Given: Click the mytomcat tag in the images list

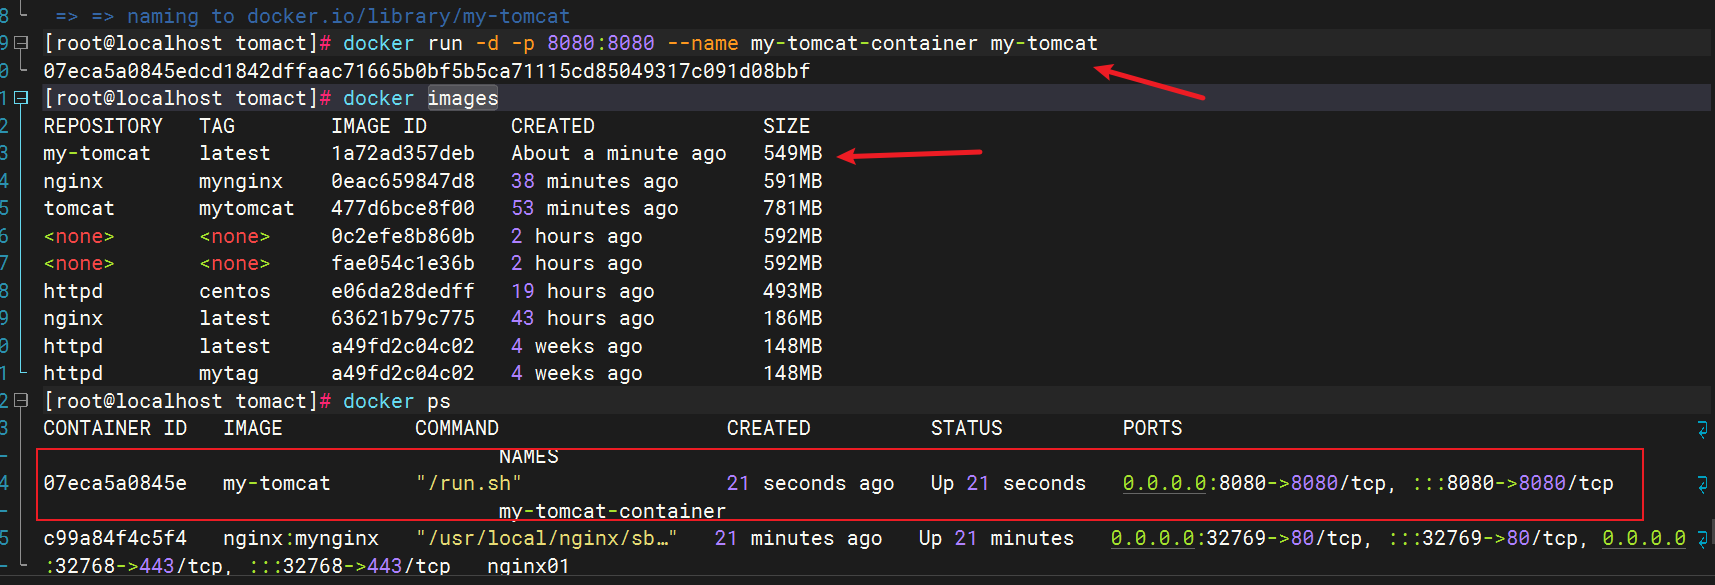Looking at the screenshot, I should click(x=246, y=209).
